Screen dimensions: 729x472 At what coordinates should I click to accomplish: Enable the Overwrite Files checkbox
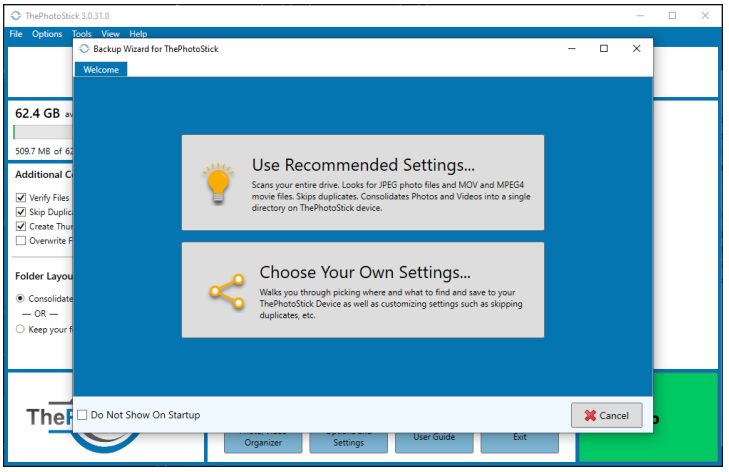click(x=20, y=241)
